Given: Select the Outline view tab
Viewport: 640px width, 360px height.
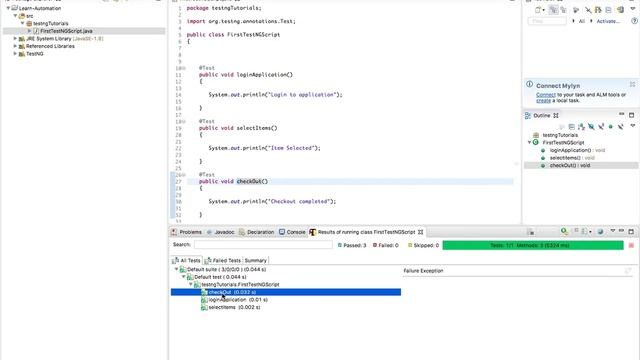Looking at the screenshot, I should [x=542, y=116].
